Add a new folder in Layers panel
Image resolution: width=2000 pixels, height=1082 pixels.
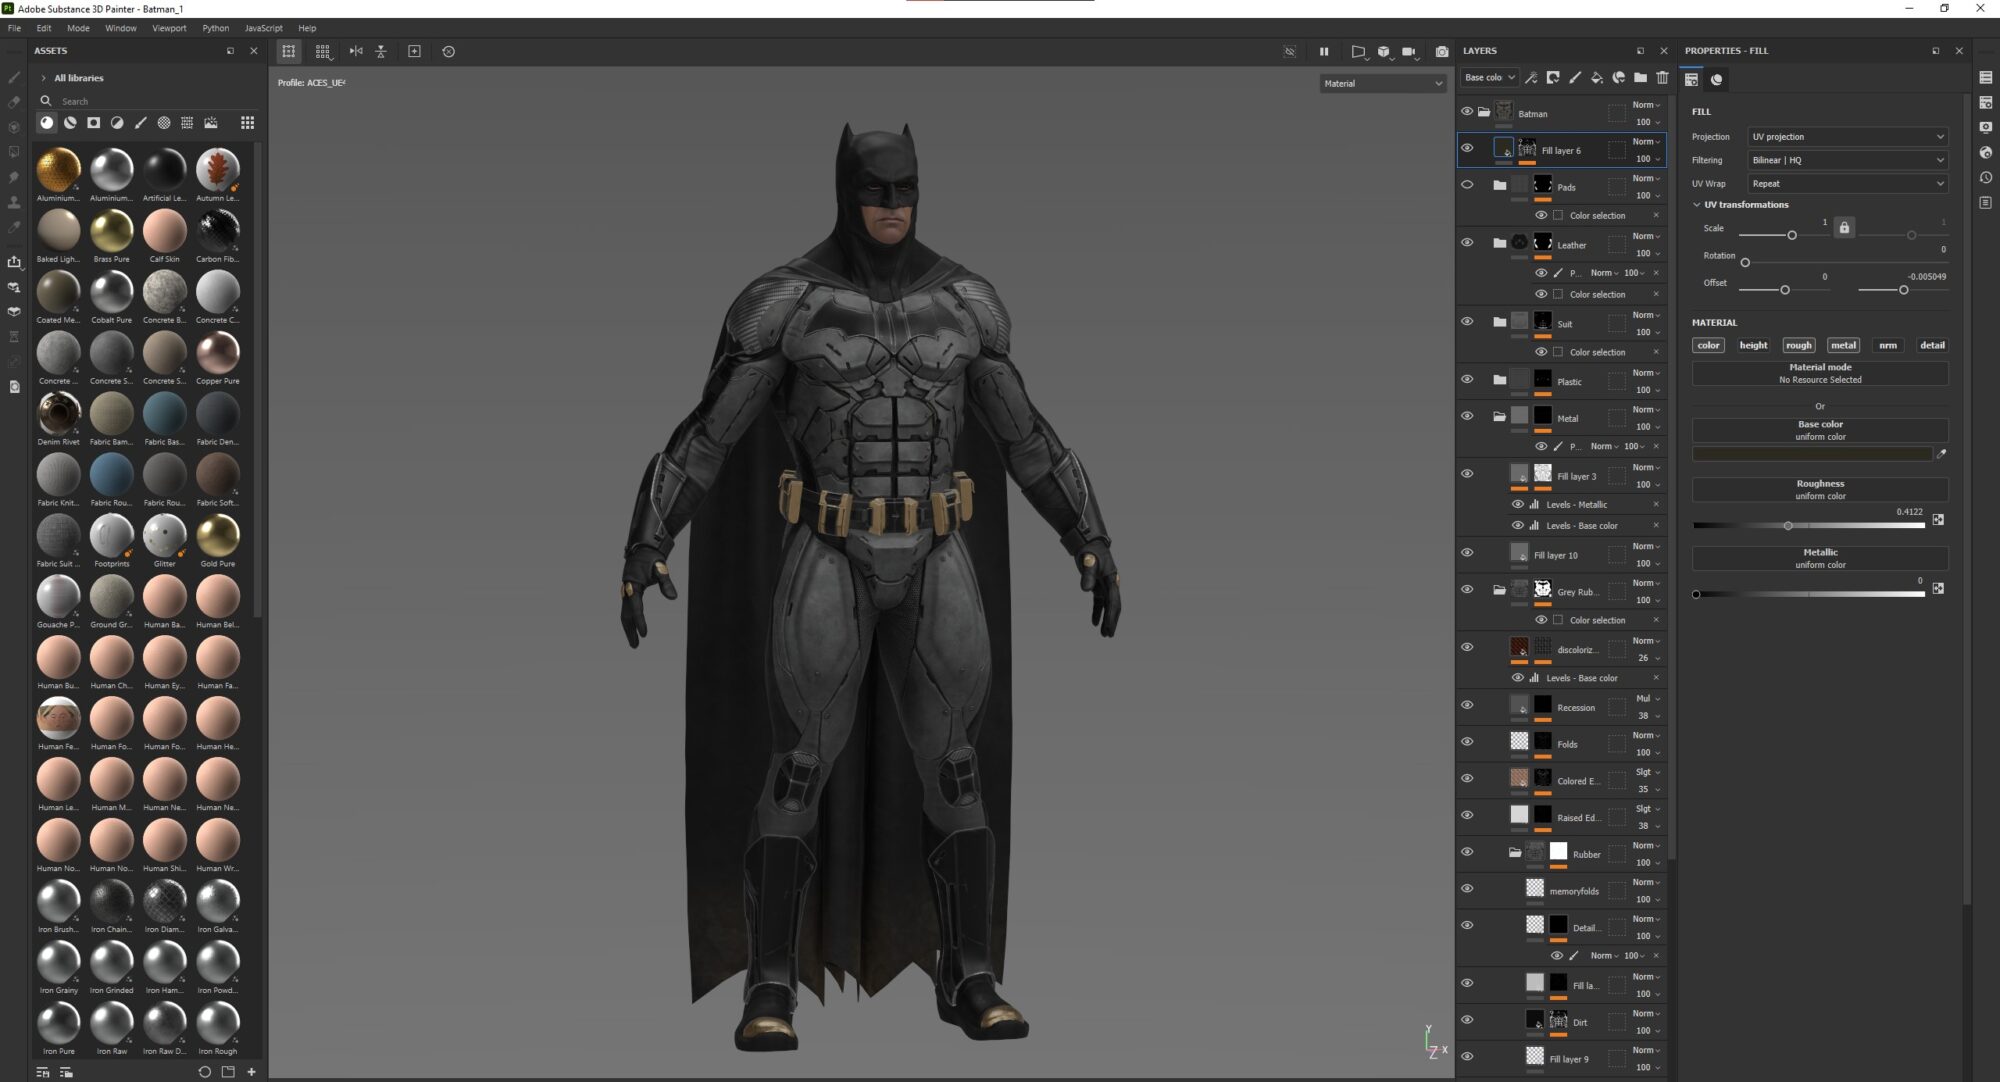point(1640,78)
